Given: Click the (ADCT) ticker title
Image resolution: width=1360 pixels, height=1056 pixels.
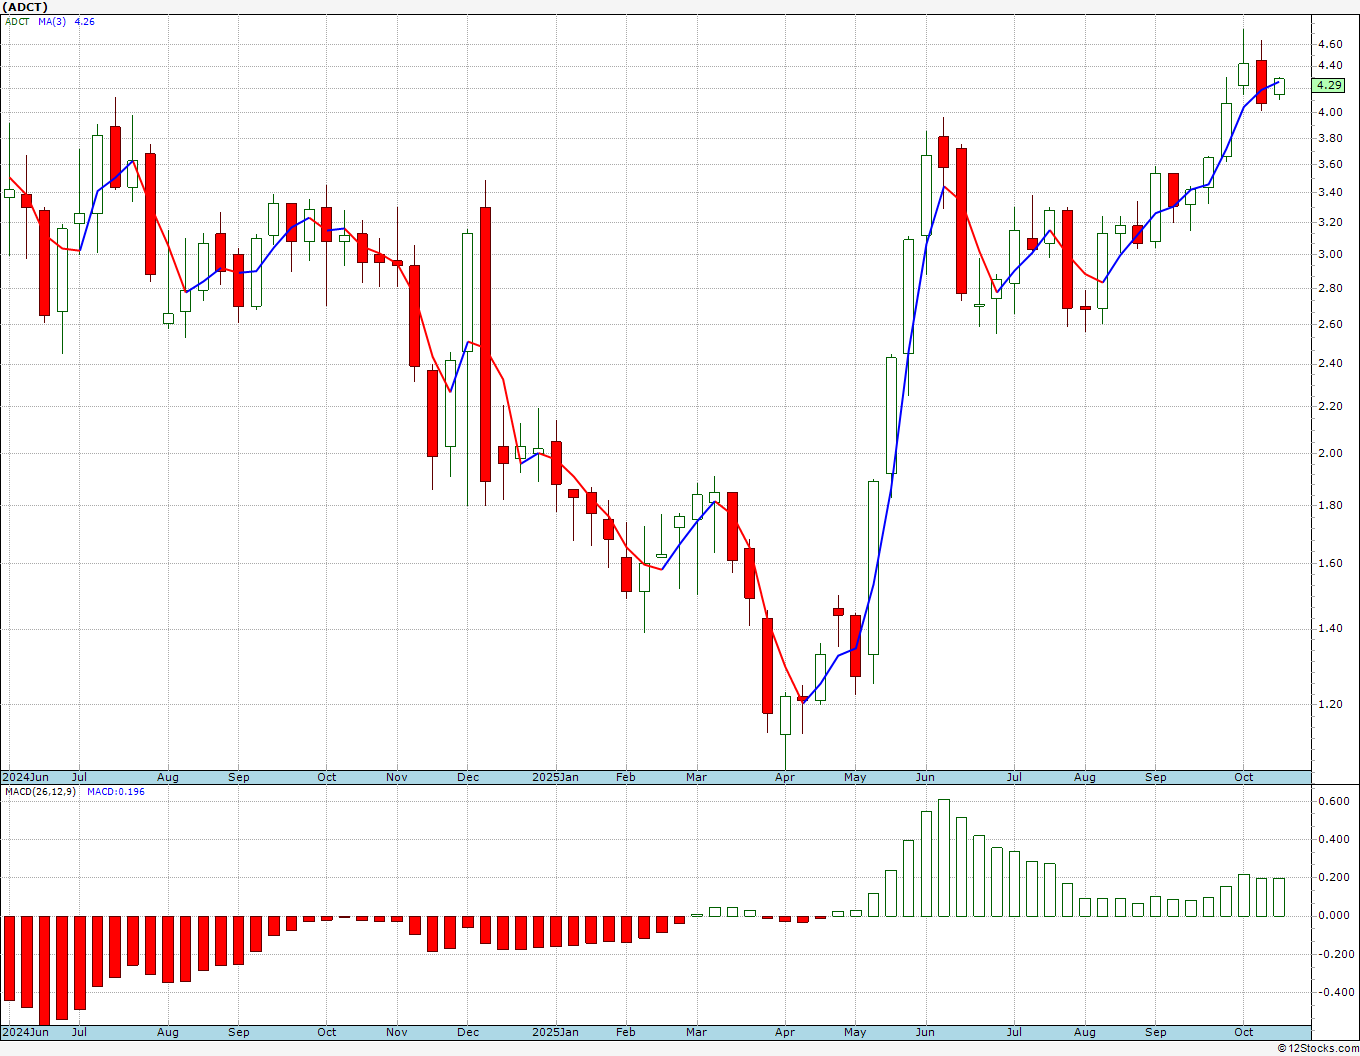Looking at the screenshot, I should click(x=25, y=7).
